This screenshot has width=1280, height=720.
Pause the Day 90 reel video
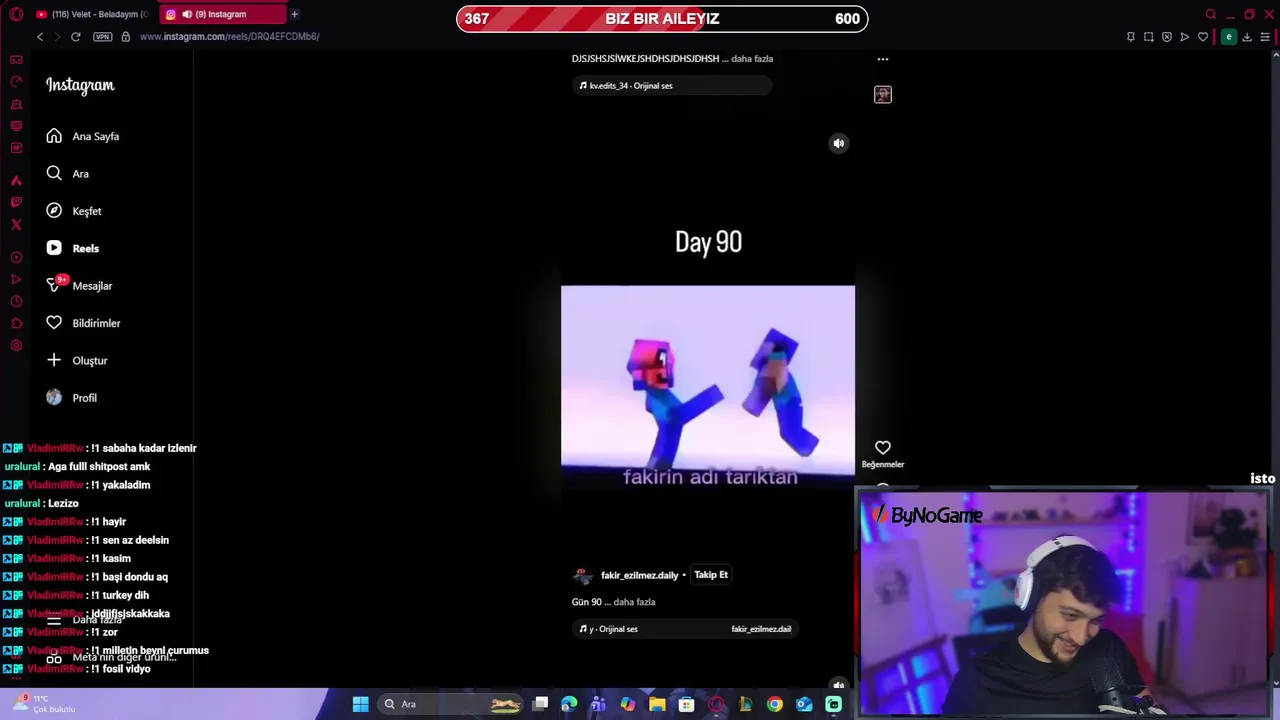[708, 380]
